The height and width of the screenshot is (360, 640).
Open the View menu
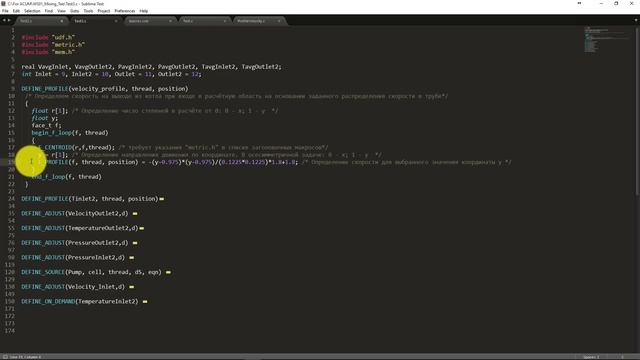[x=61, y=11]
